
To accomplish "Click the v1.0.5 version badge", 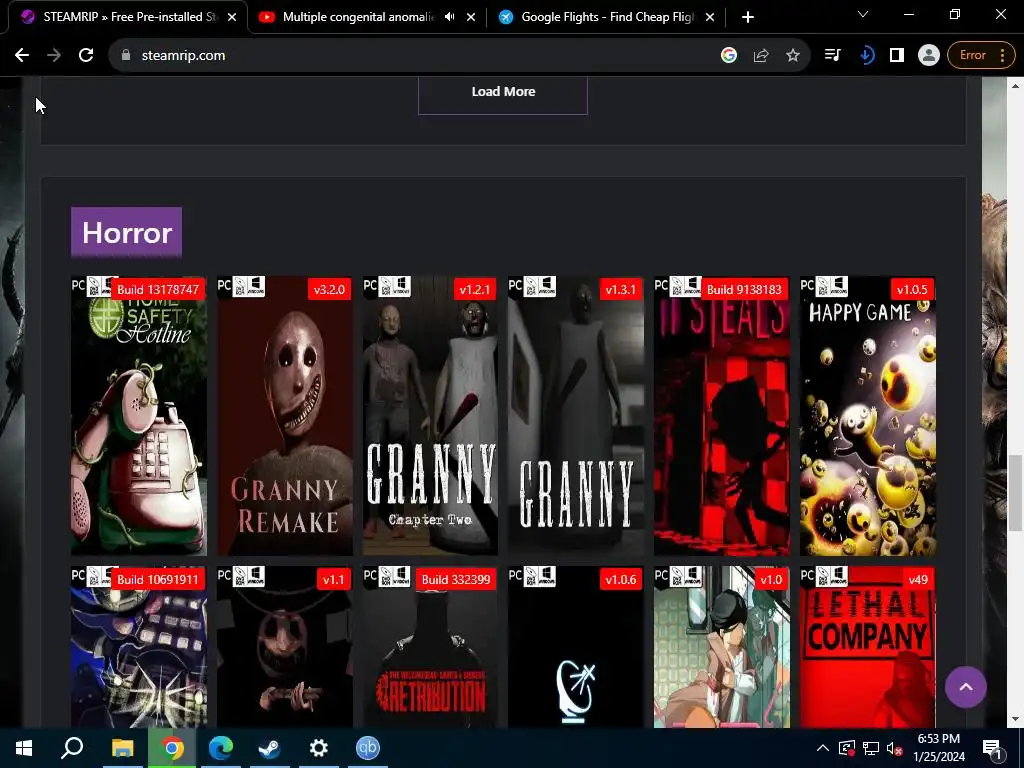I will (x=912, y=289).
